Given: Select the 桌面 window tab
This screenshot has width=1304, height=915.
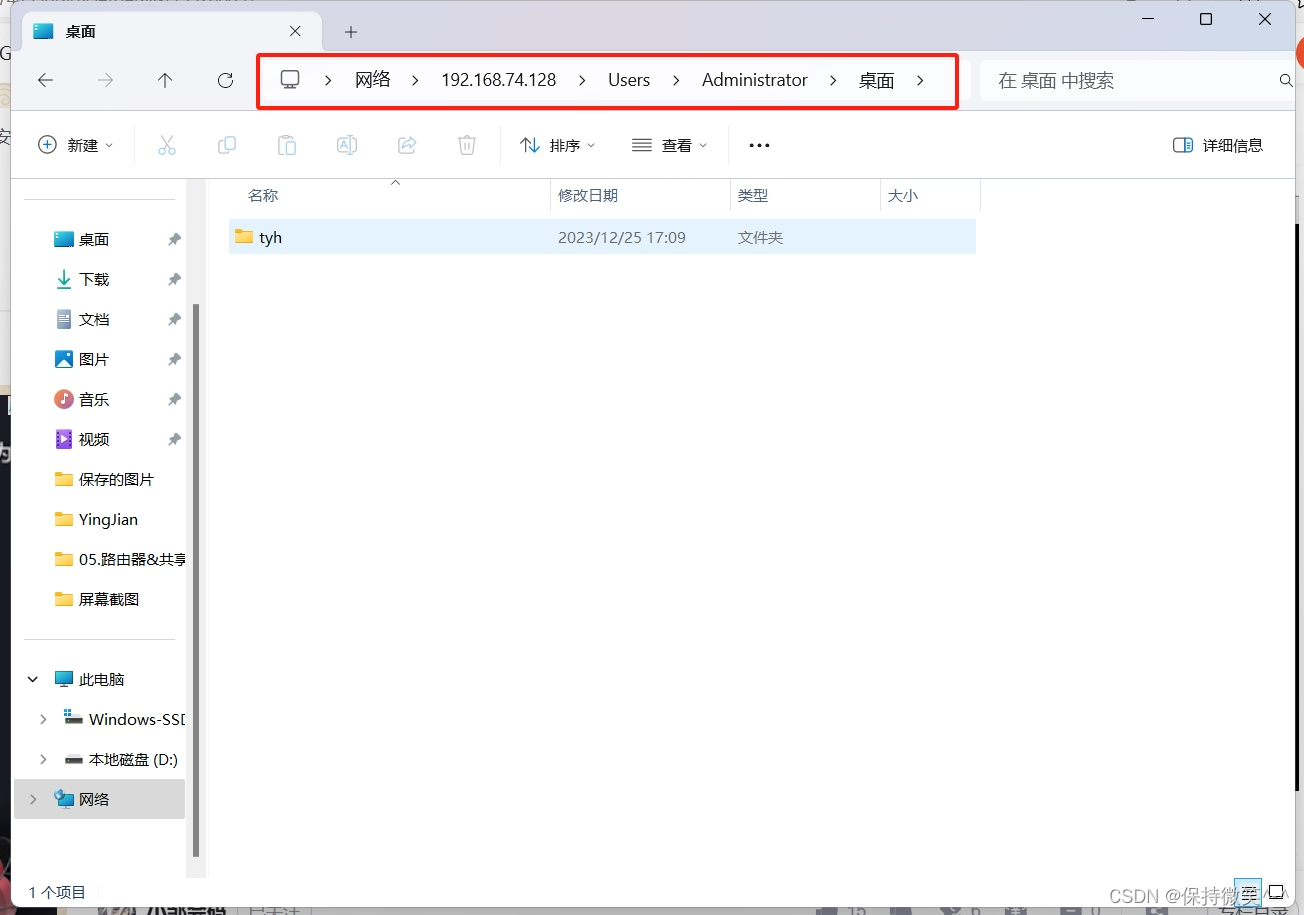Looking at the screenshot, I should coord(170,32).
